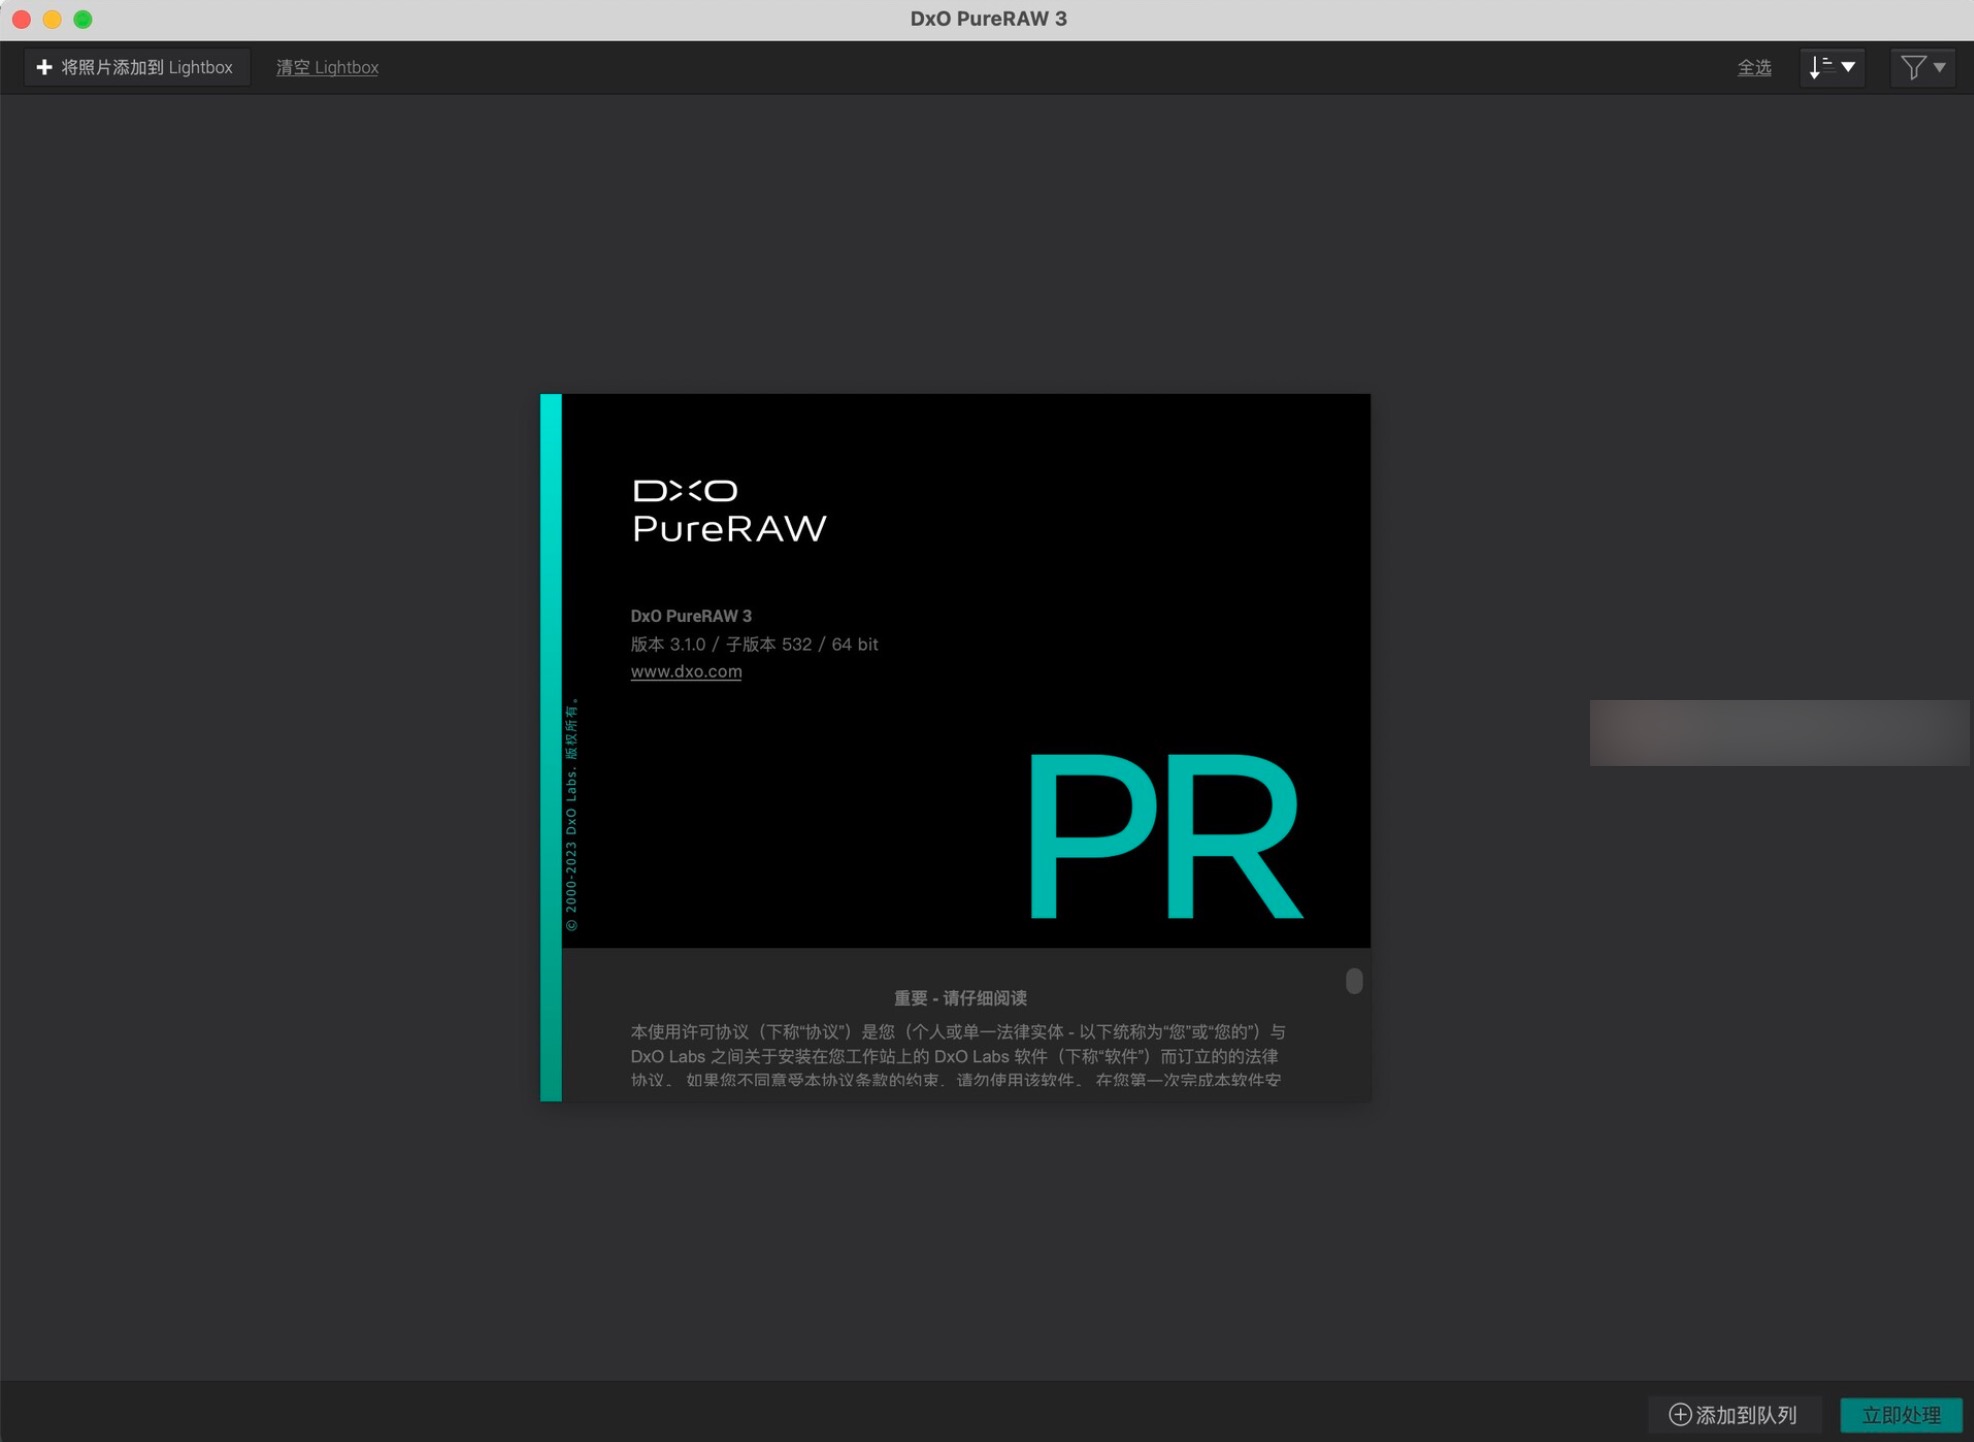Click version text 版本 3.1.0 / 子版本 532

721,644
